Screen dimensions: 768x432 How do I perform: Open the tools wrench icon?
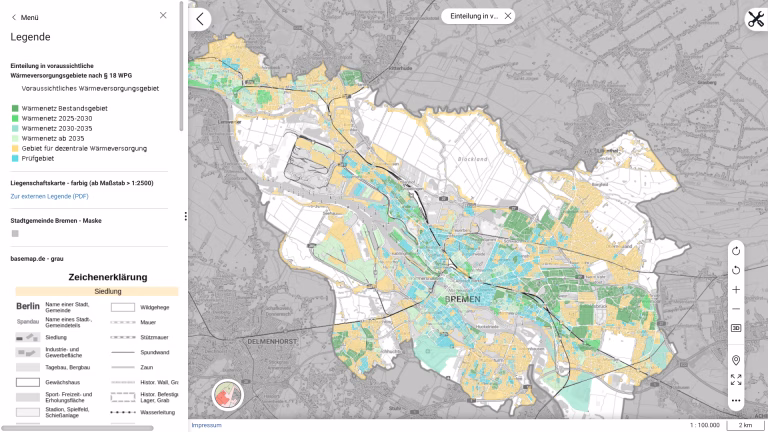click(755, 19)
